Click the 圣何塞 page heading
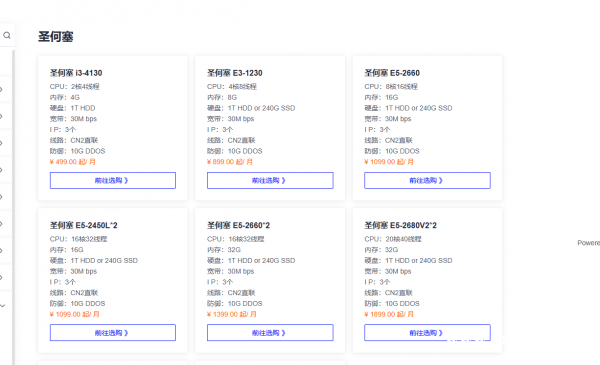Image resolution: width=600 pixels, height=365 pixels. pyautogui.click(x=55, y=37)
